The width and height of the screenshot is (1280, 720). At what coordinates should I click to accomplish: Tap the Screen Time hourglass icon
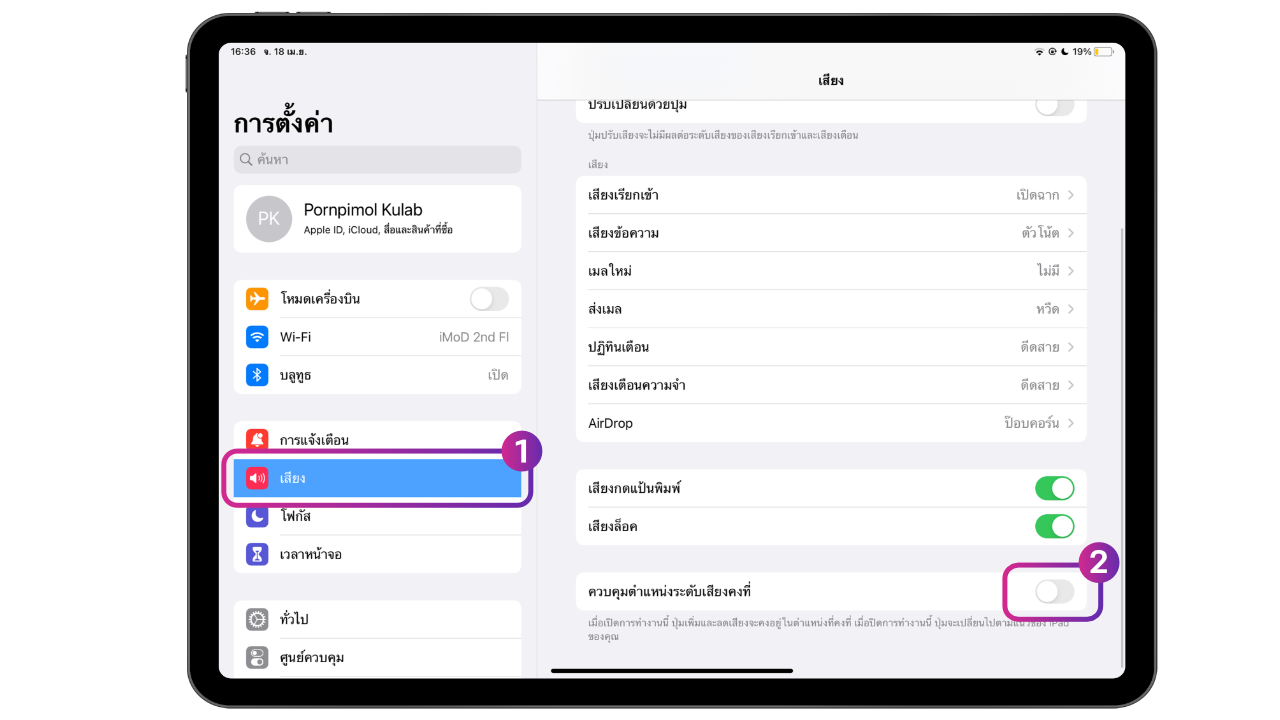coord(257,554)
